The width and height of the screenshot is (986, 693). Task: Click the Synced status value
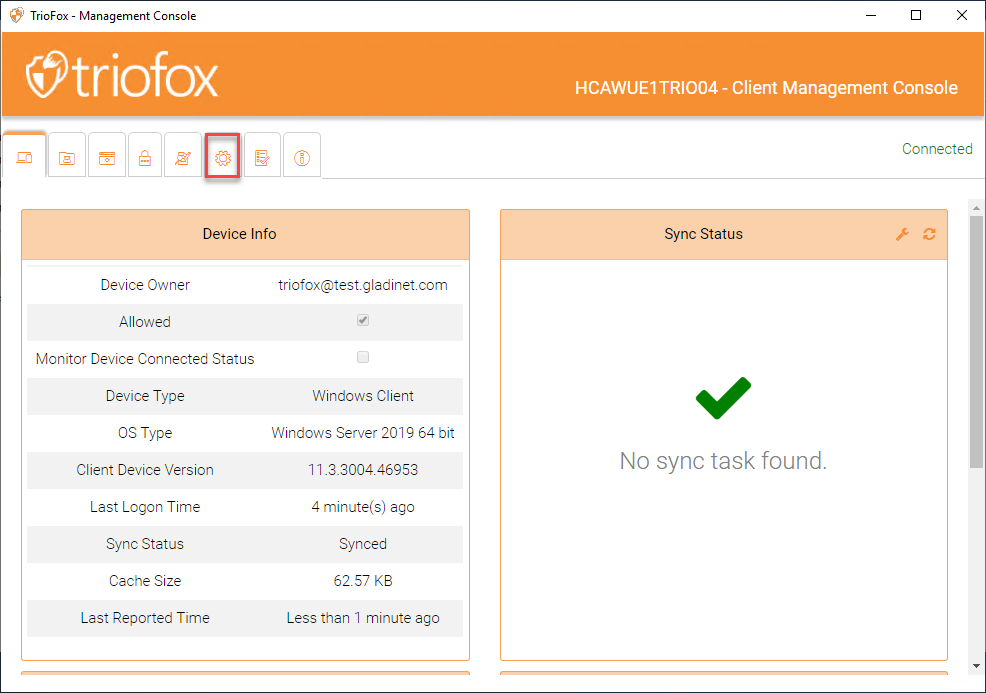click(x=363, y=544)
